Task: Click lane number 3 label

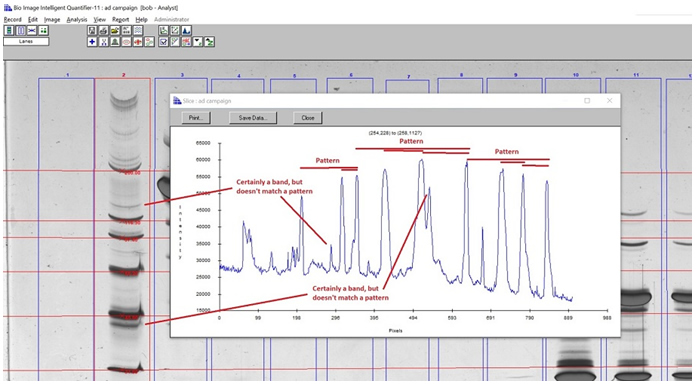Action: coord(182,75)
